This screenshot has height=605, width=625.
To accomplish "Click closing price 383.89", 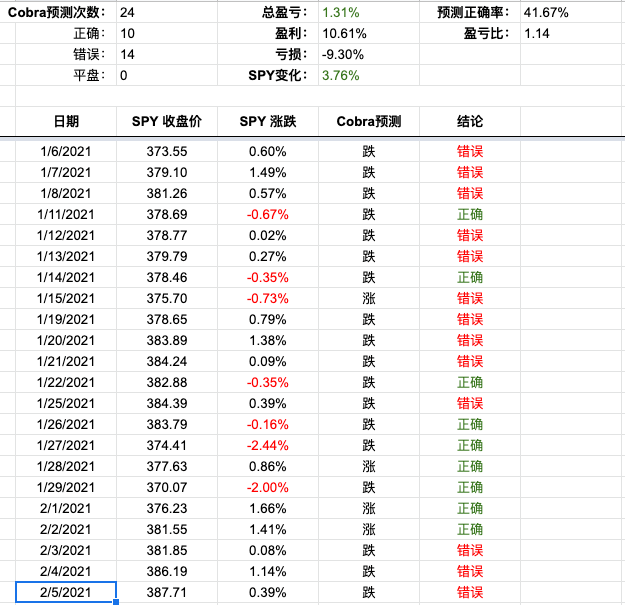I will (x=167, y=340).
